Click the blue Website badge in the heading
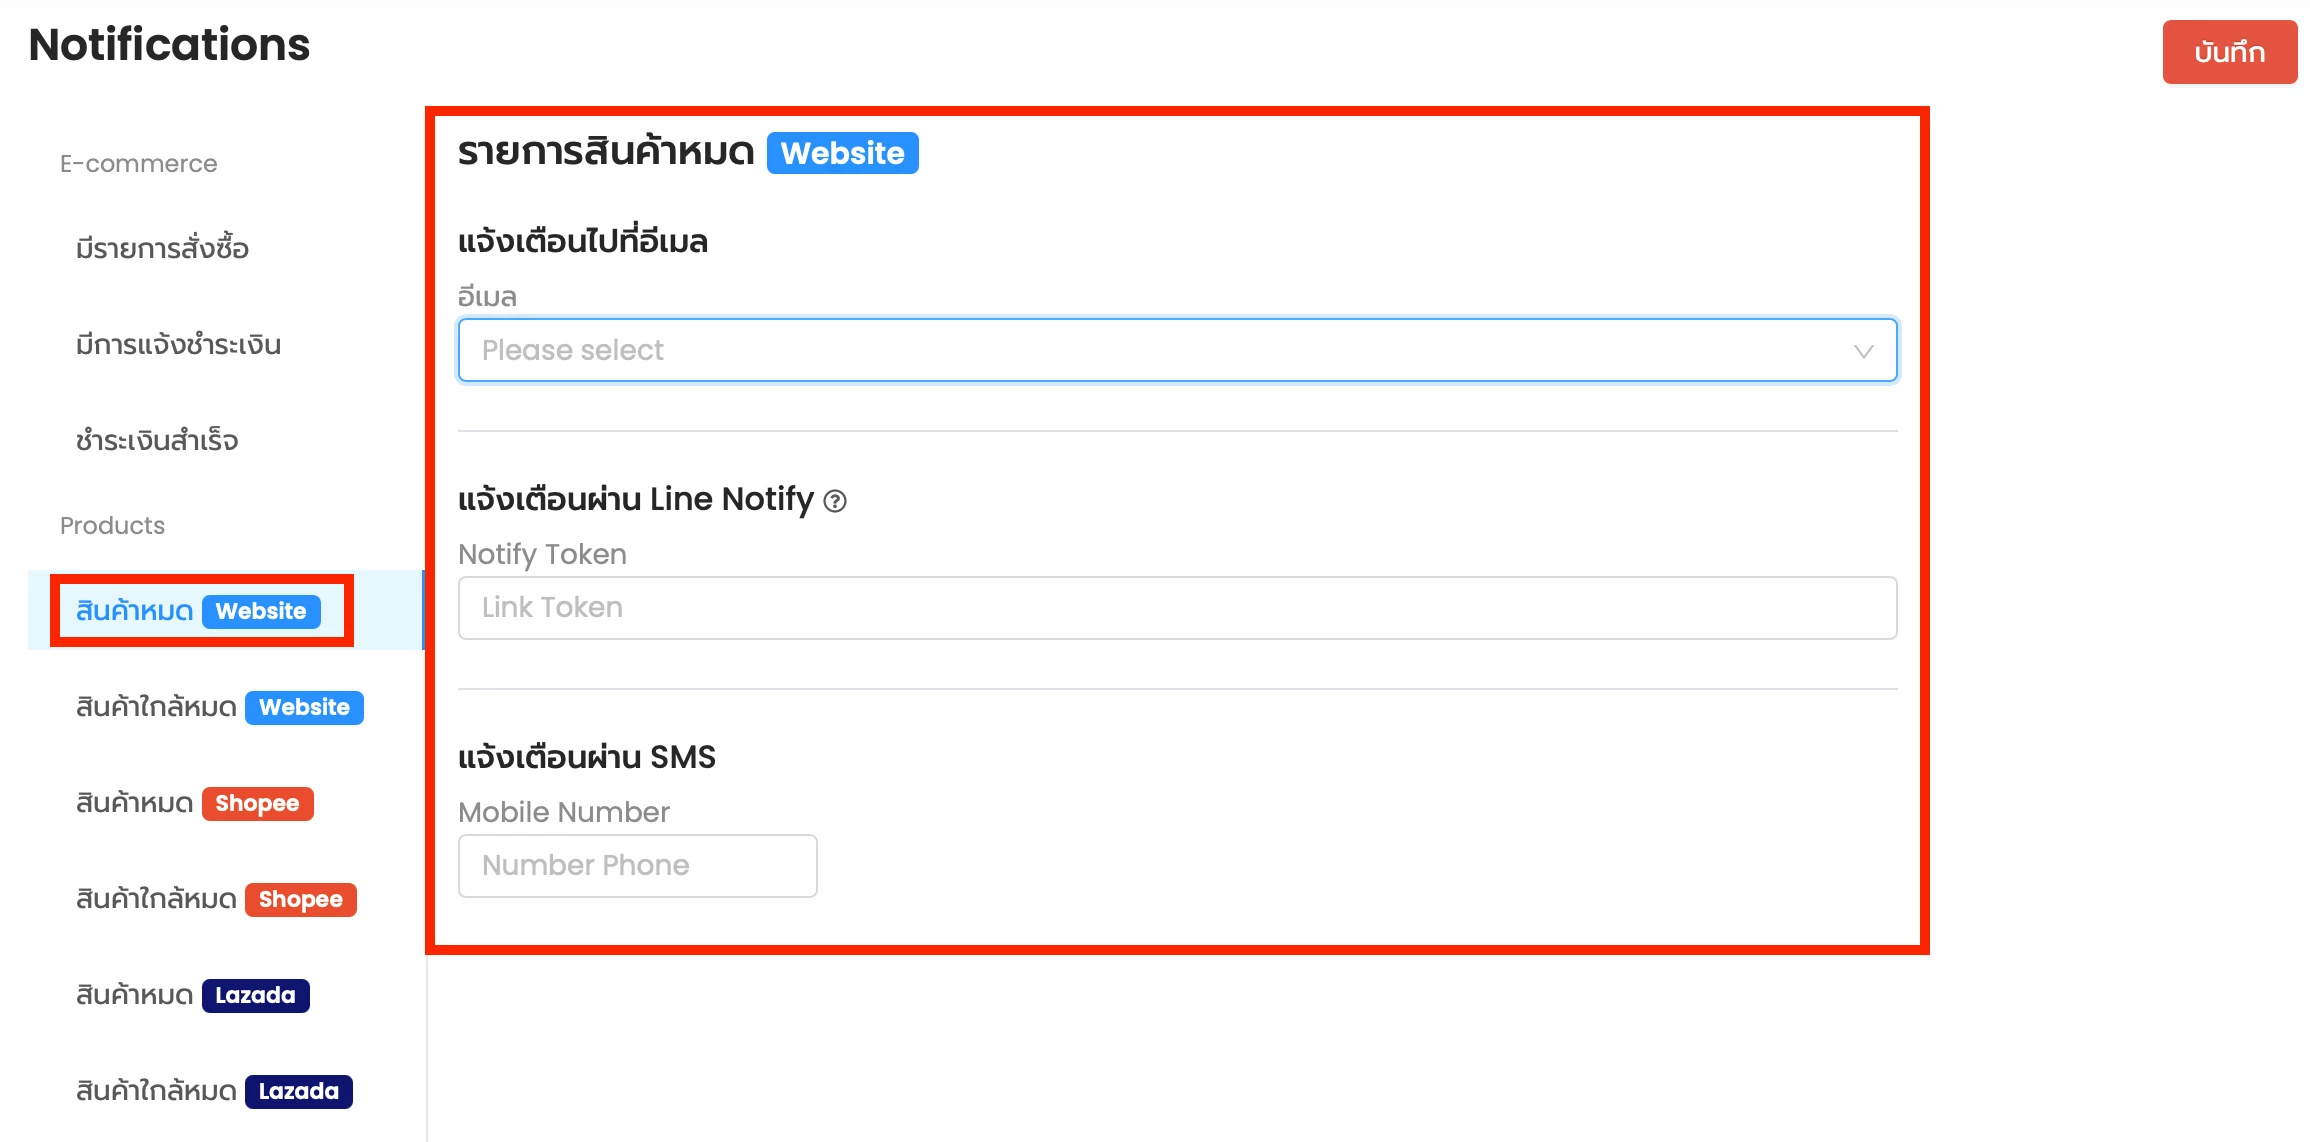 (x=842, y=153)
